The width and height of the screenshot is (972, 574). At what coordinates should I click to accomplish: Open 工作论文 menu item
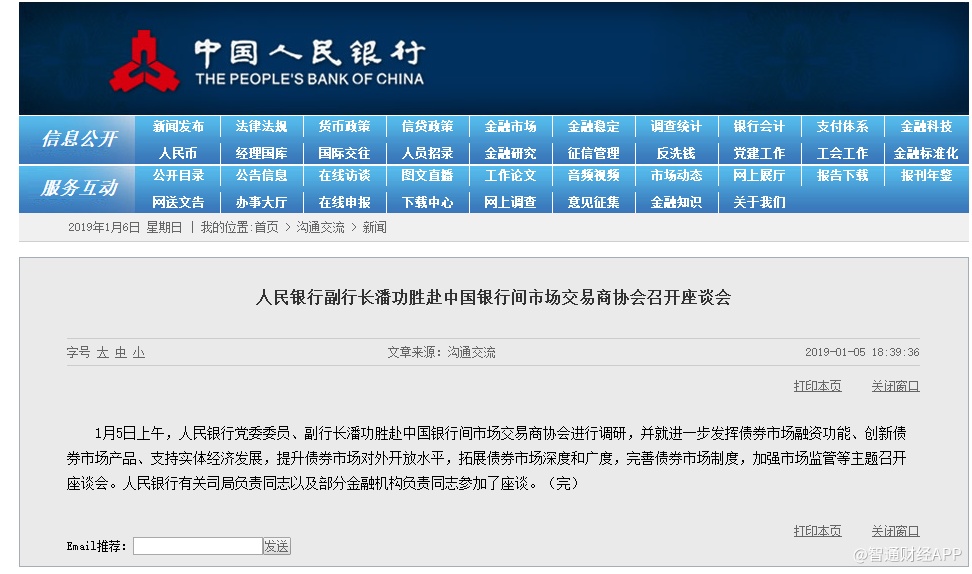tap(510, 175)
